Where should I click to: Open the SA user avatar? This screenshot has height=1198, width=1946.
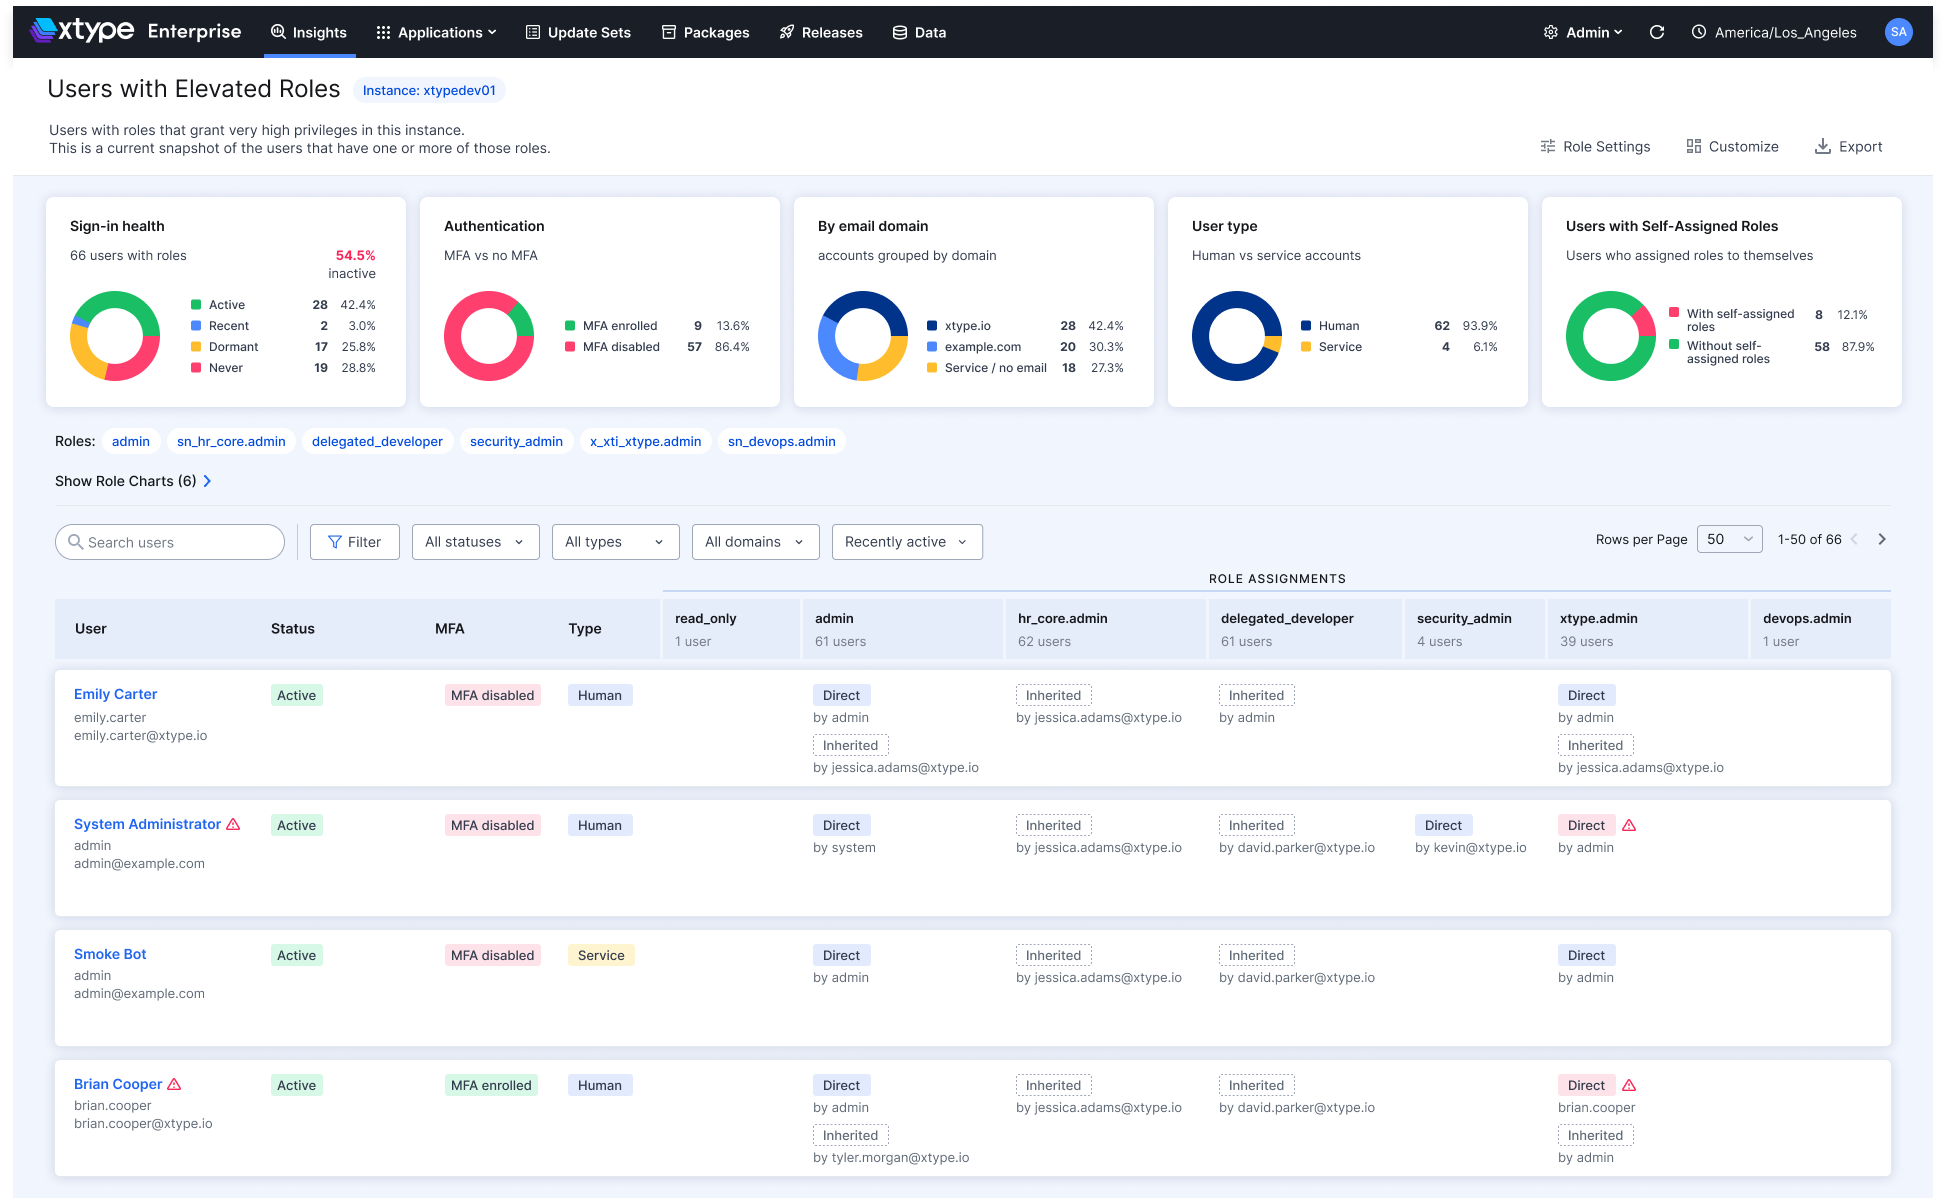(1898, 32)
